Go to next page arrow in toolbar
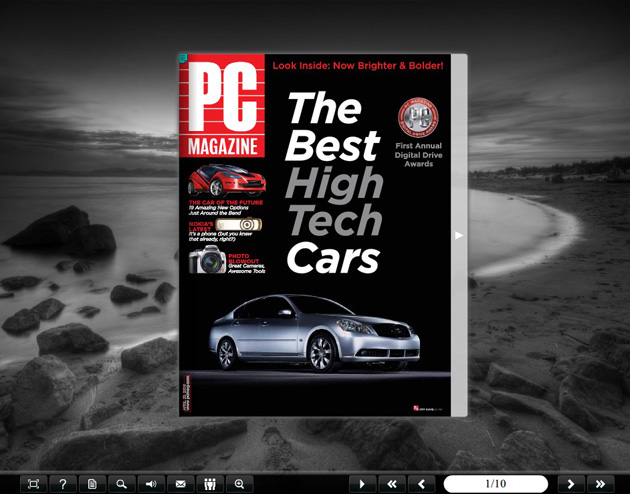The image size is (630, 494). (571, 484)
